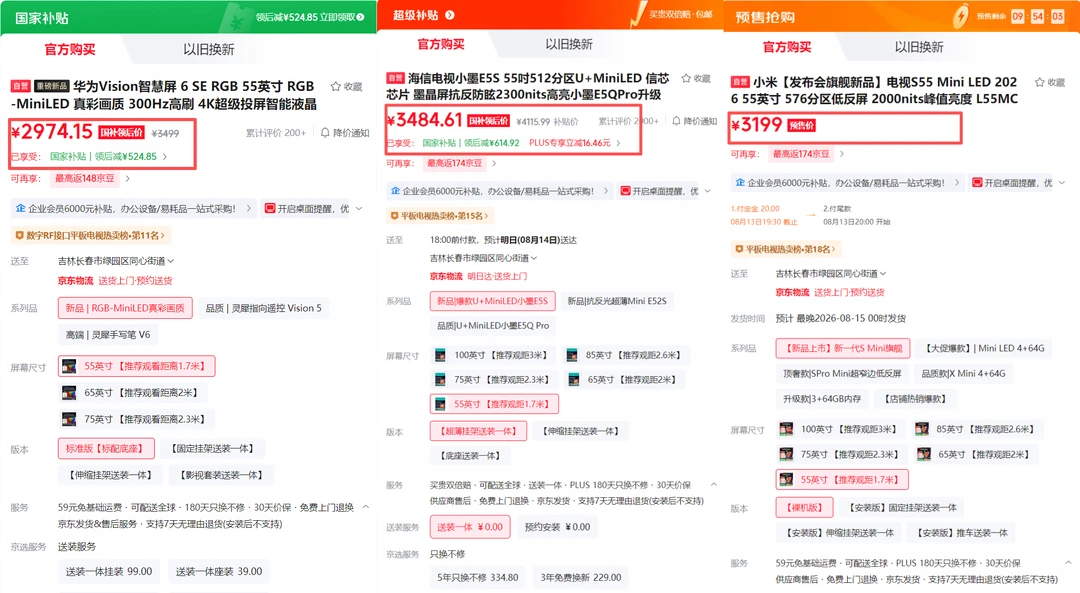Collapse Hisense 服务 details with up arrow
Screen dimensions: 1080x593
pos(714,485)
